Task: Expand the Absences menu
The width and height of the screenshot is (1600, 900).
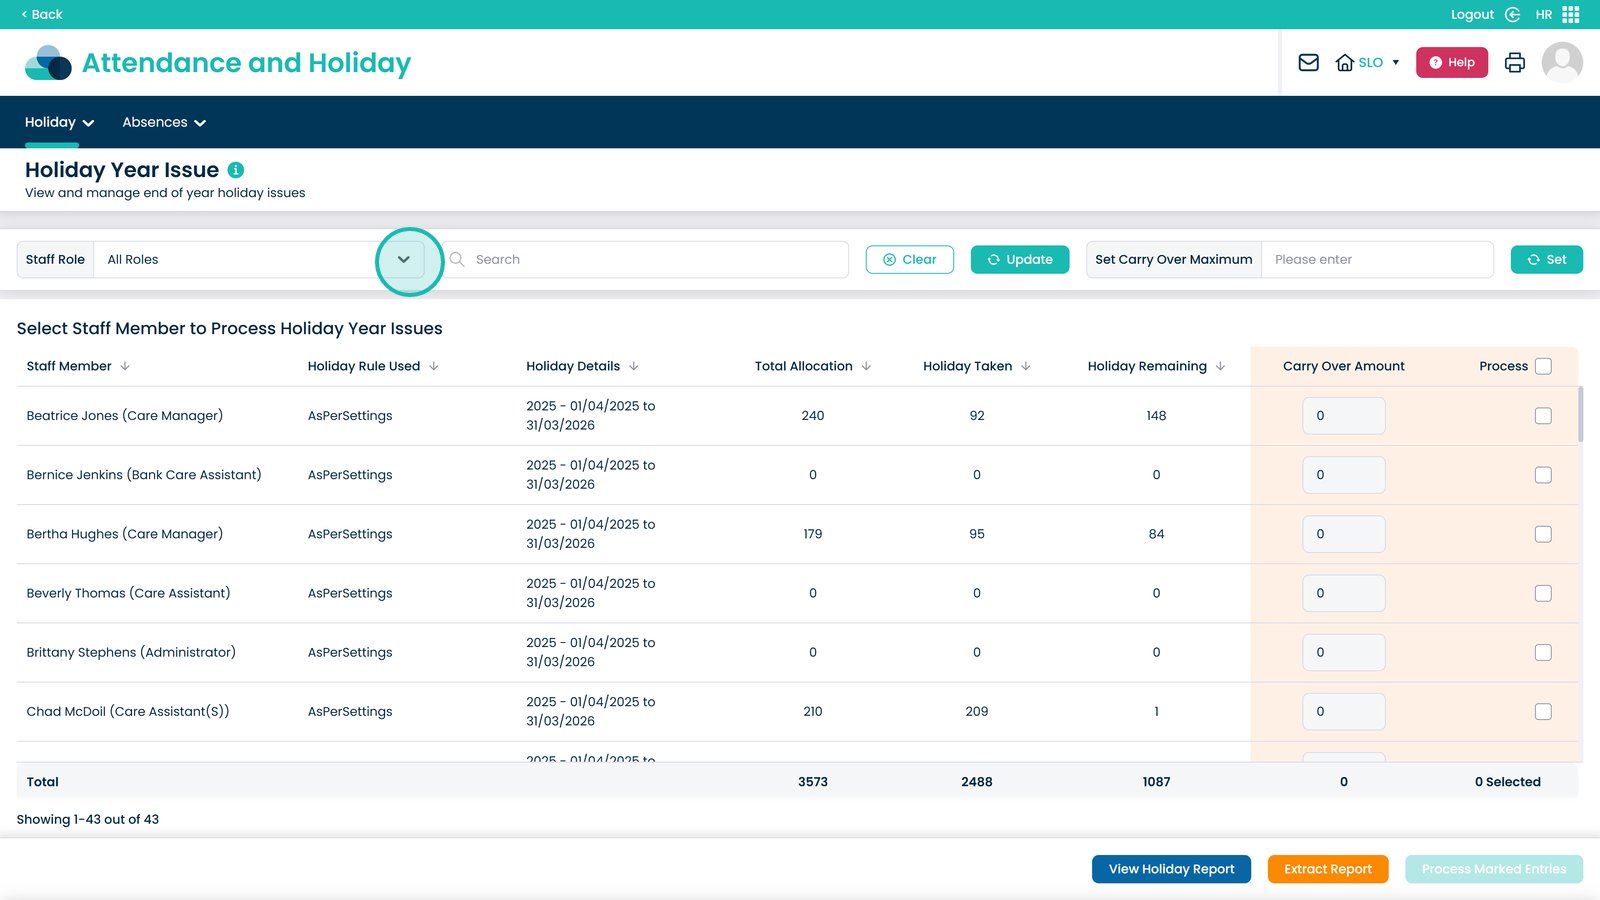Action: click(164, 122)
